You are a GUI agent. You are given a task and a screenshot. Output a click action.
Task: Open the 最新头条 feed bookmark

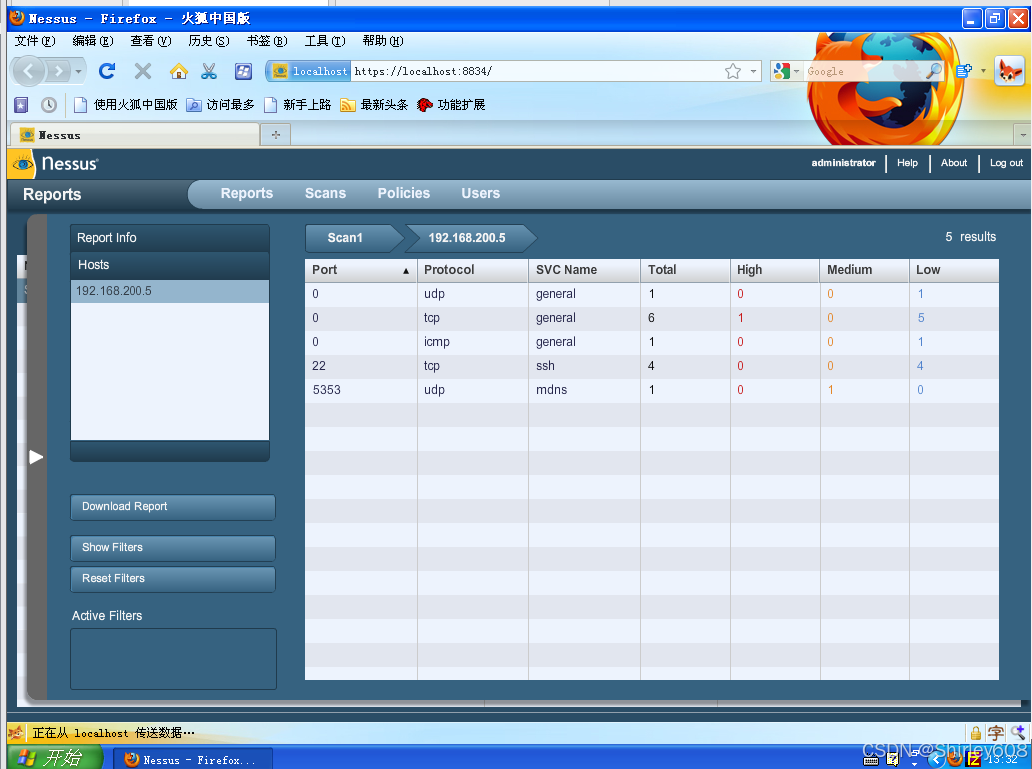(x=374, y=105)
